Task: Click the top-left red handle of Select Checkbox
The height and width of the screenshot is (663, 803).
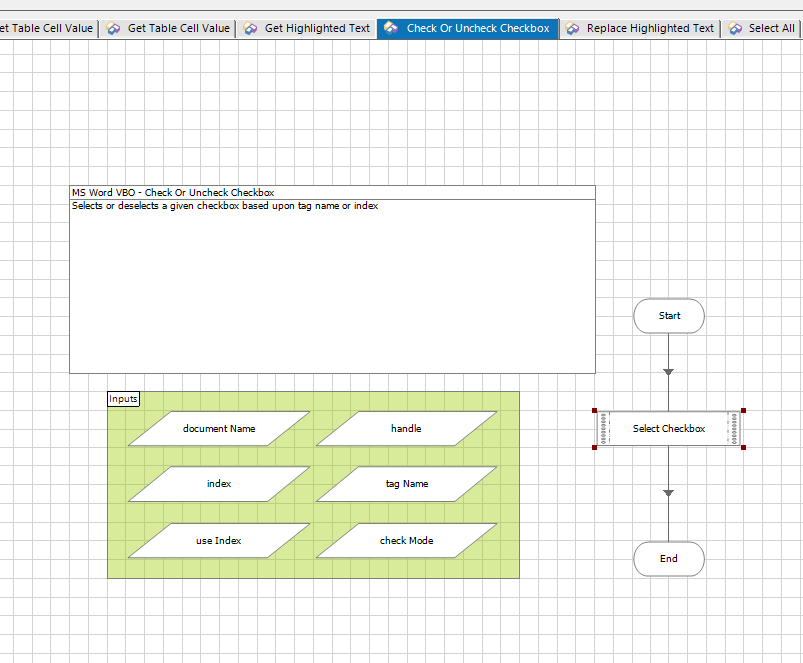Action: click(x=595, y=411)
